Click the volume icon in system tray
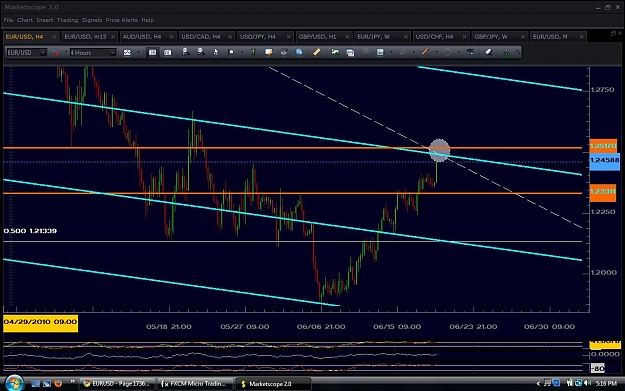The width and height of the screenshot is (625, 391). click(x=588, y=383)
